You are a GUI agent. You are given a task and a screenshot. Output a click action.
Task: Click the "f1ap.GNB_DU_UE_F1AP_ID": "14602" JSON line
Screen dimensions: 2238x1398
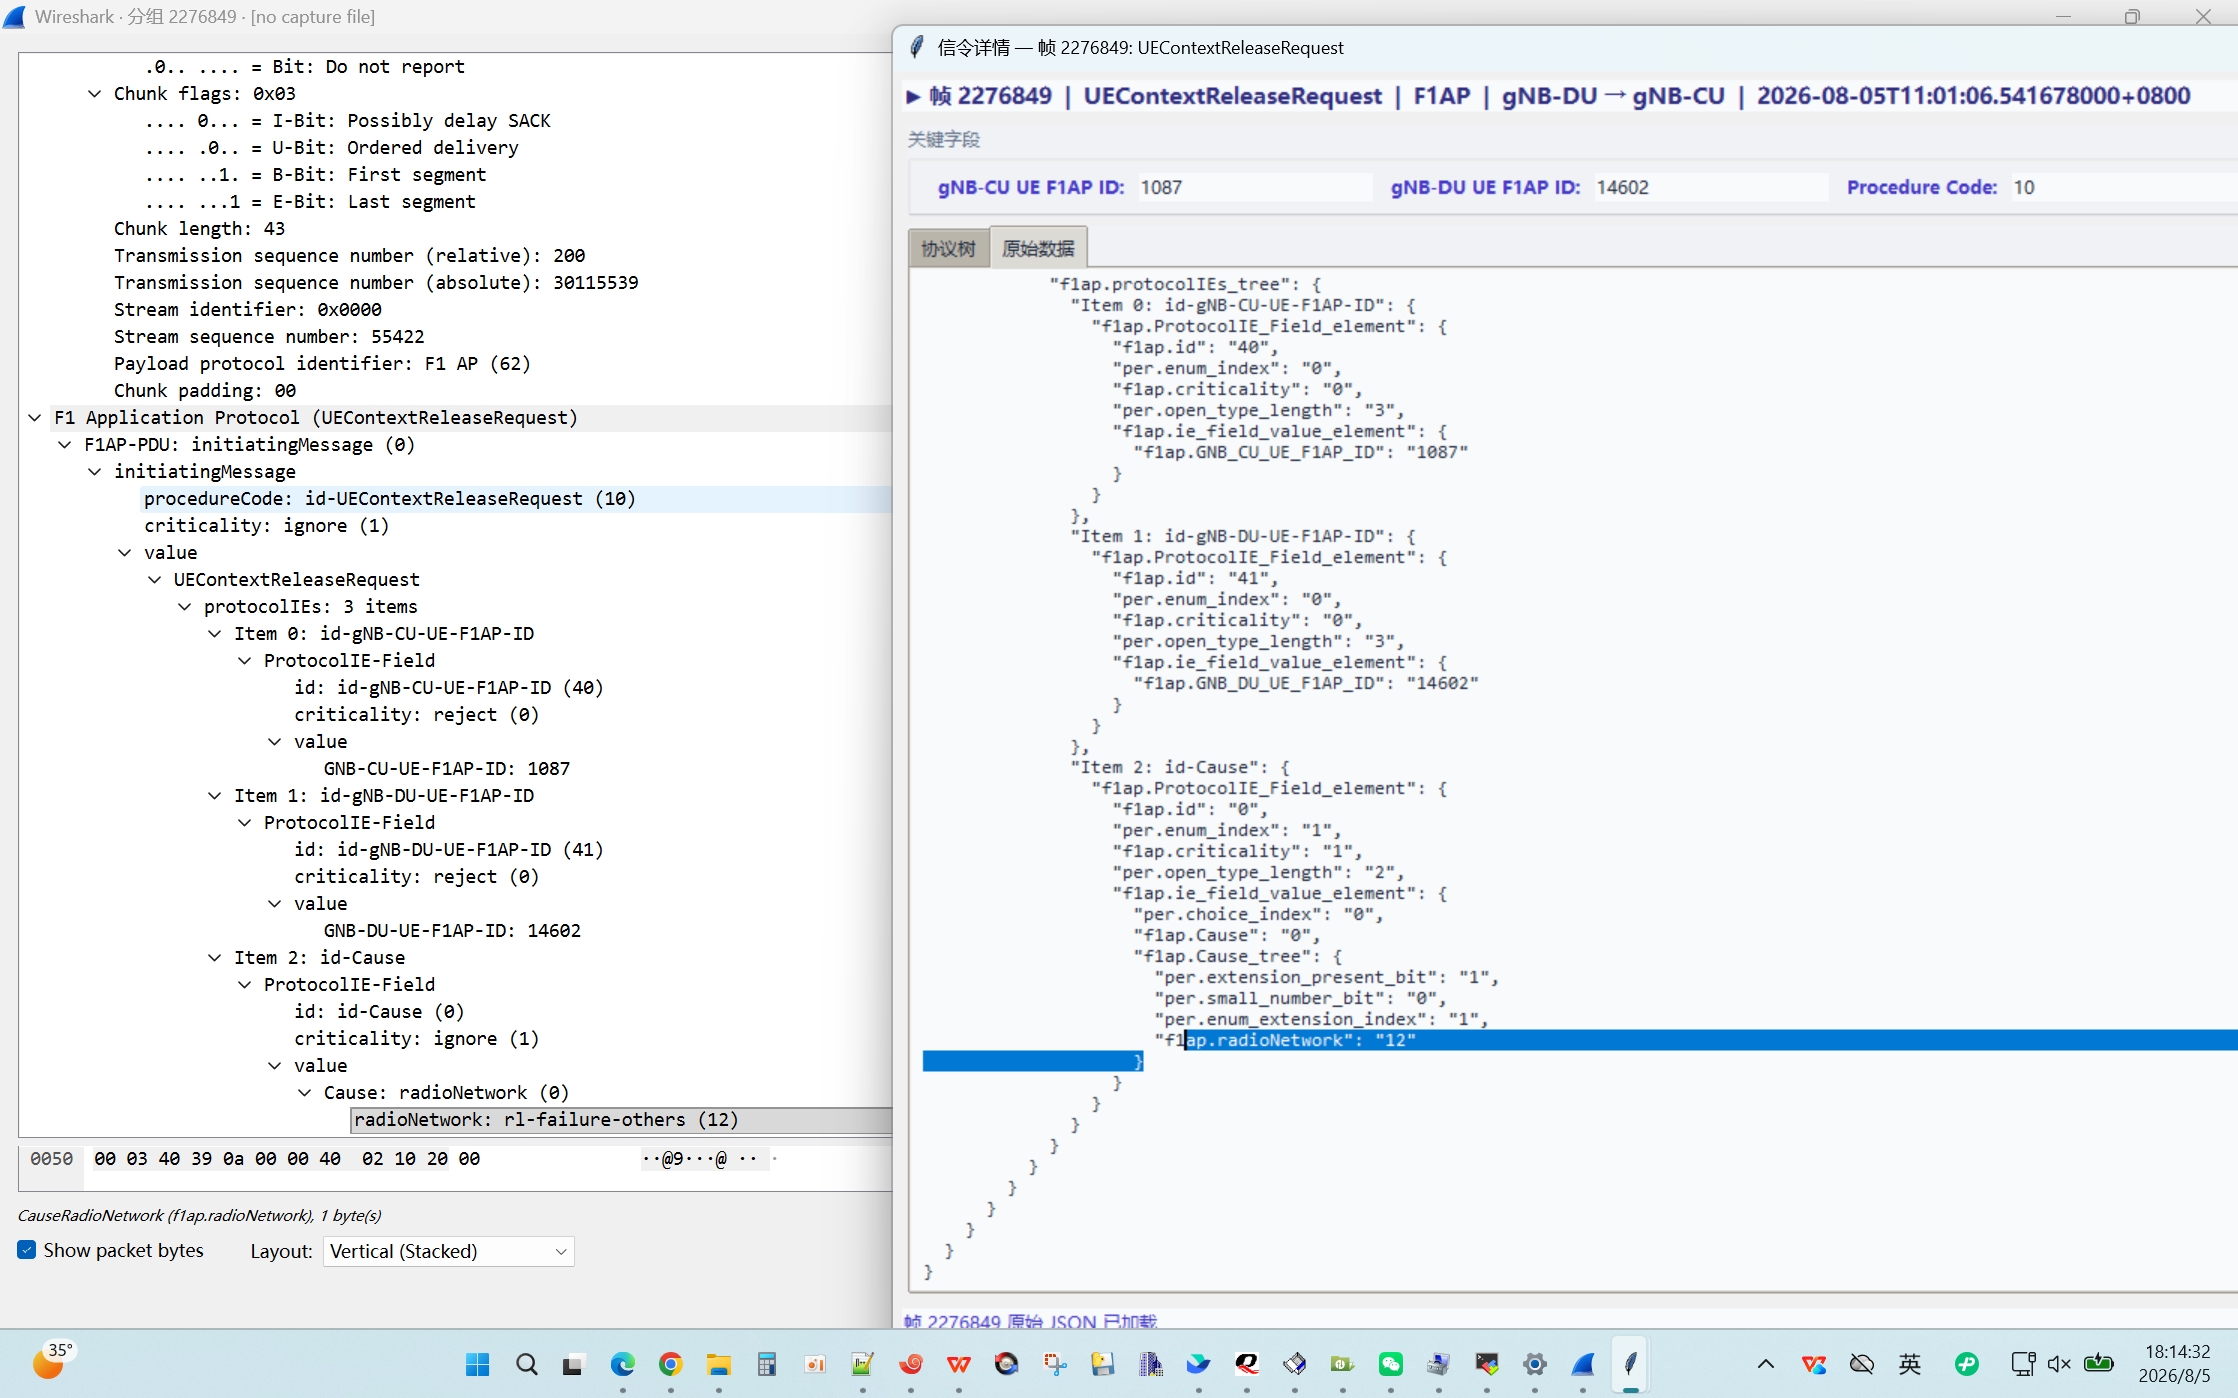pos(1306,683)
